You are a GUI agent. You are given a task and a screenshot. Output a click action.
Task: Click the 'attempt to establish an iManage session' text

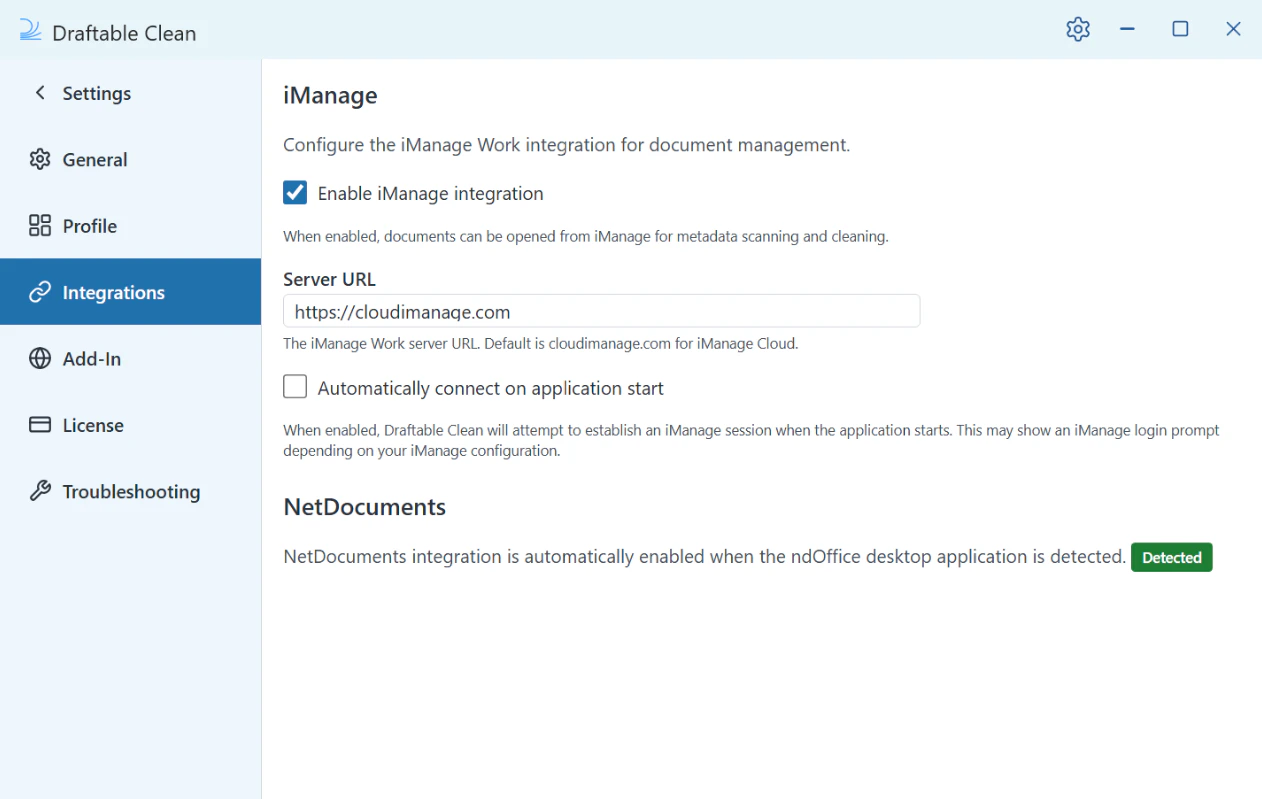[x=751, y=441]
